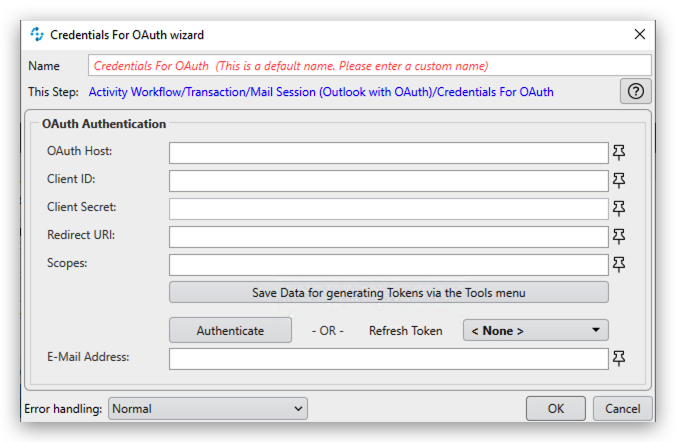This screenshot has width=676, height=442.
Task: Focus the OAuth Host input field
Action: pos(388,153)
